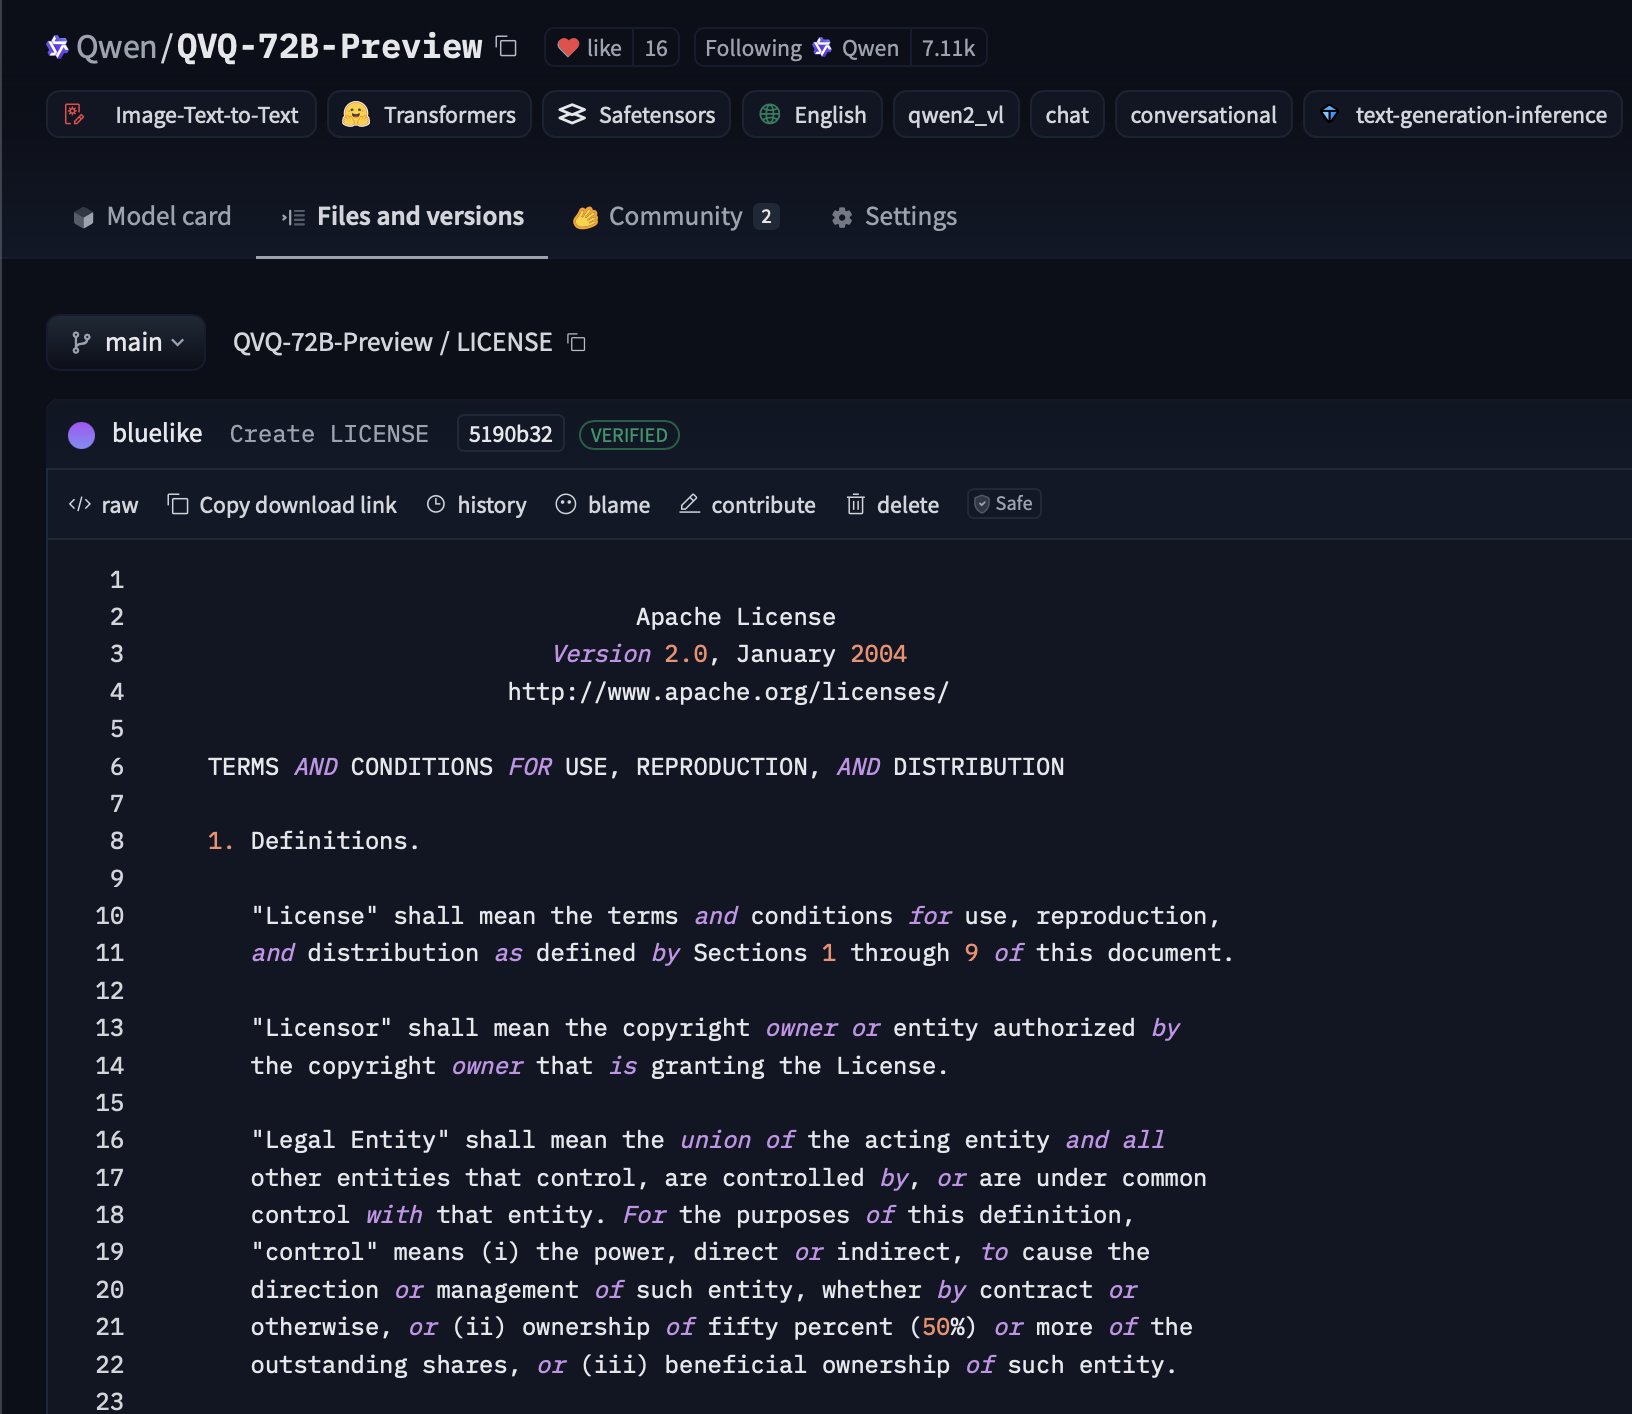Click contribute to edit the file
The width and height of the screenshot is (1632, 1414).
tap(747, 505)
